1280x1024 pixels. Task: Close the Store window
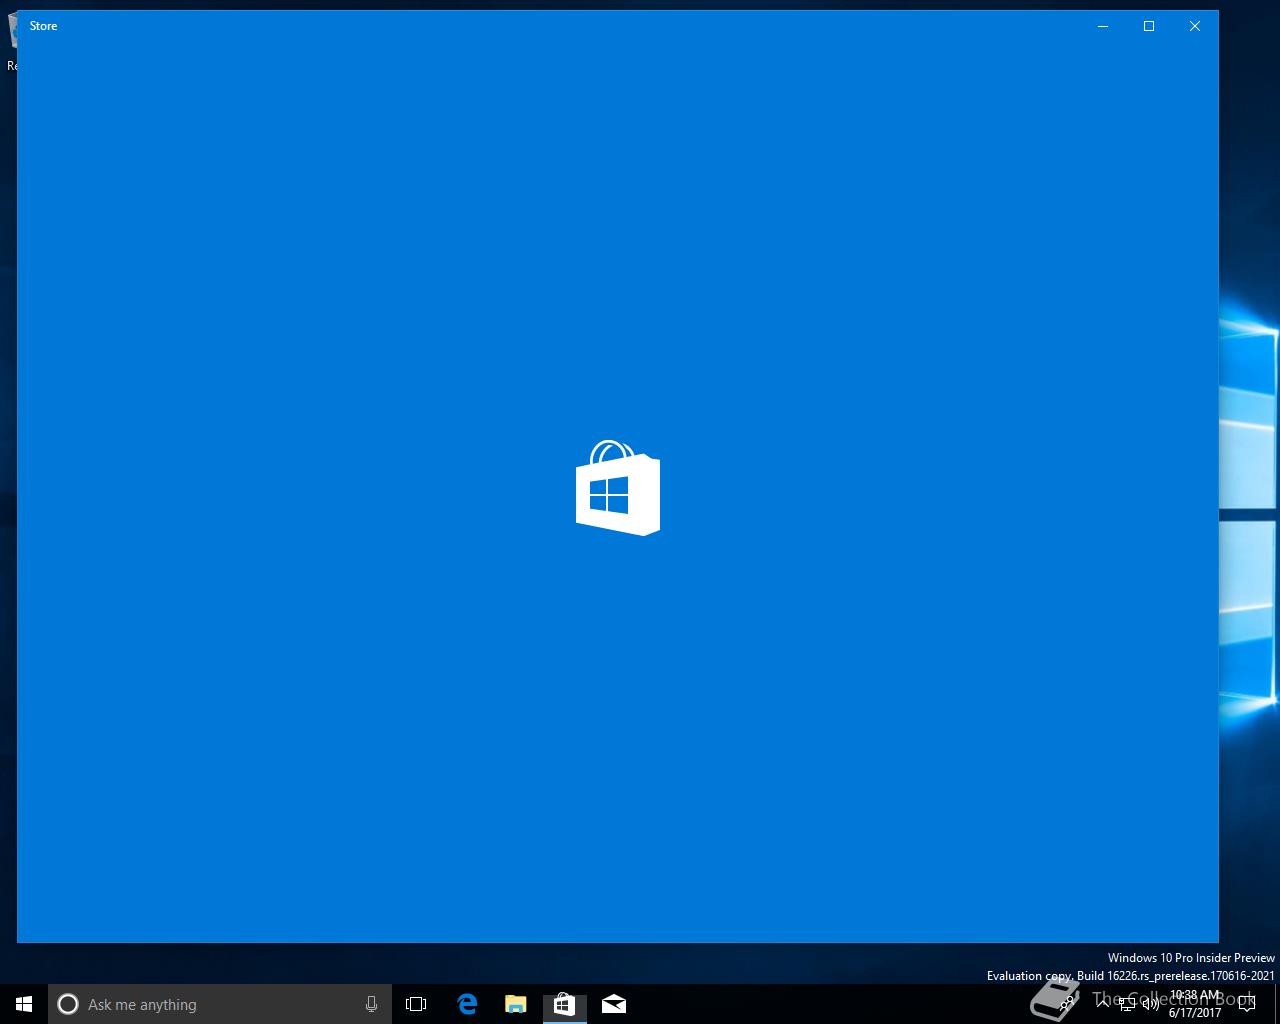click(1195, 26)
